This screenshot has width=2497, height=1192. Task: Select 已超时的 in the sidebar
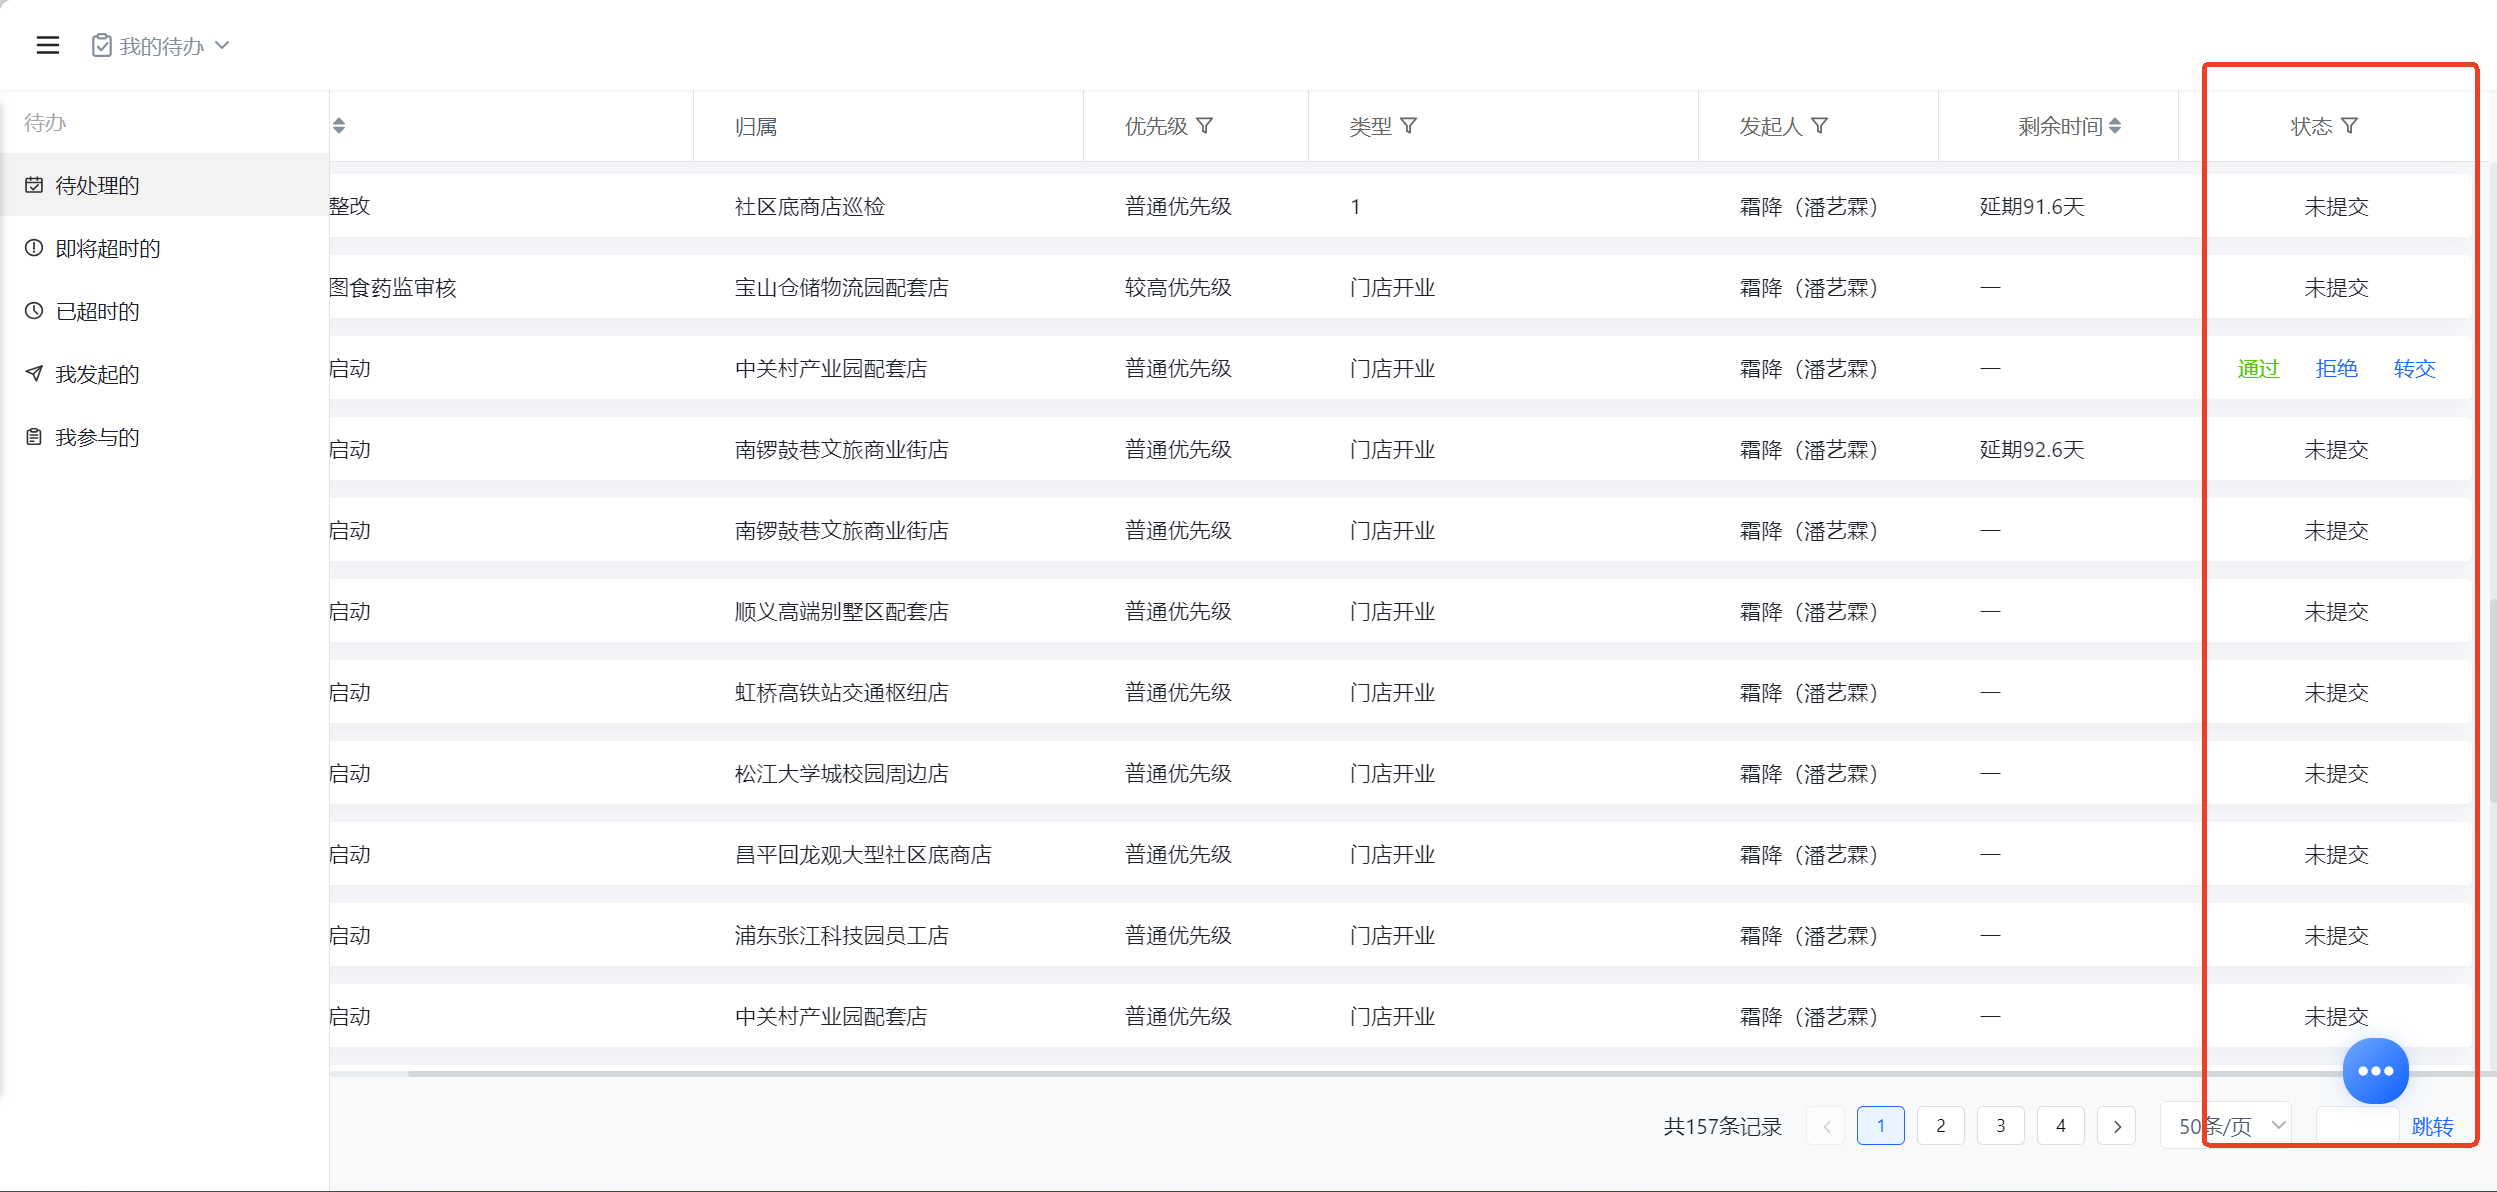[164, 311]
